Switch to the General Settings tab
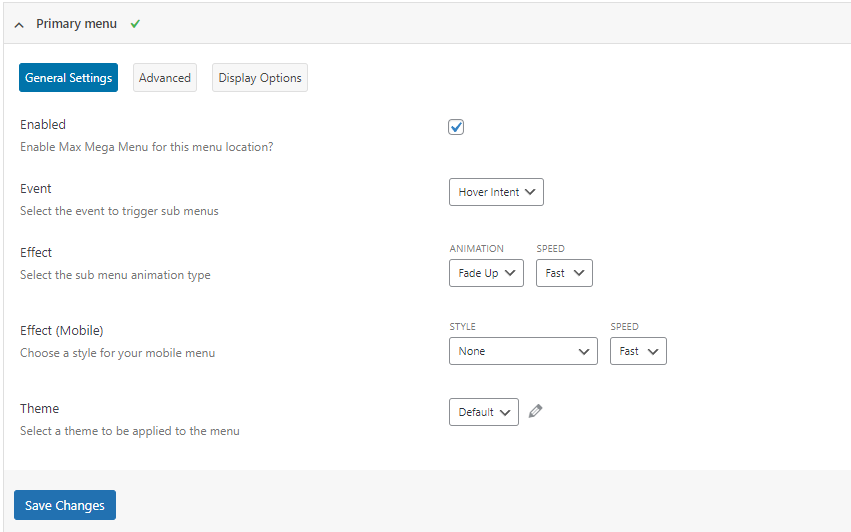The height and width of the screenshot is (532, 851). pos(68,78)
